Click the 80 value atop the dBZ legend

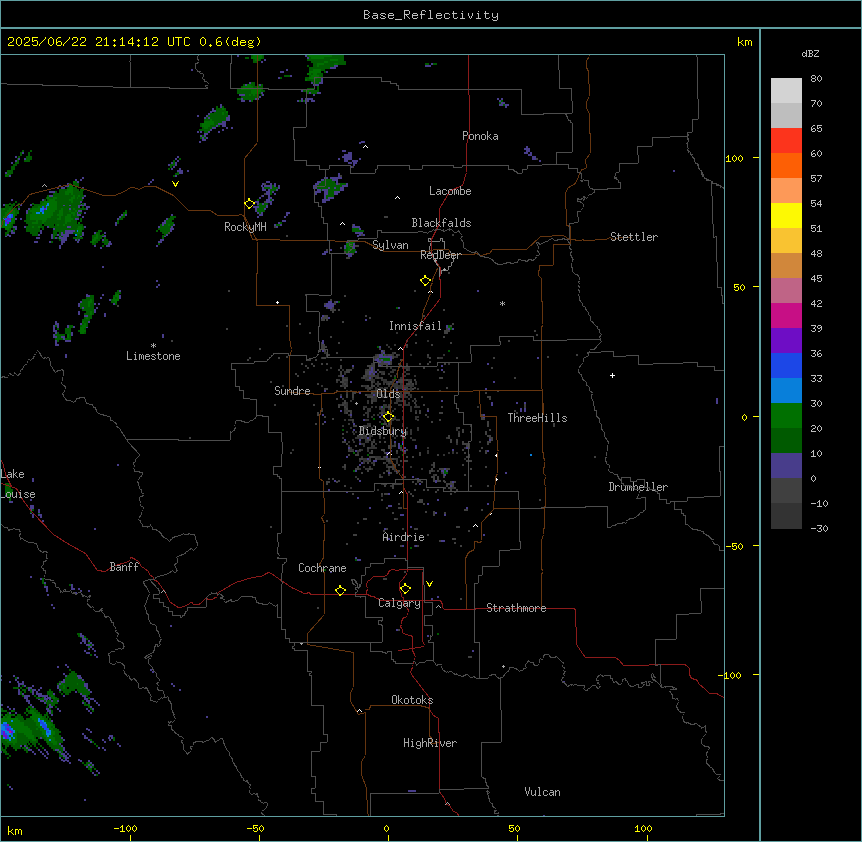[x=816, y=79]
